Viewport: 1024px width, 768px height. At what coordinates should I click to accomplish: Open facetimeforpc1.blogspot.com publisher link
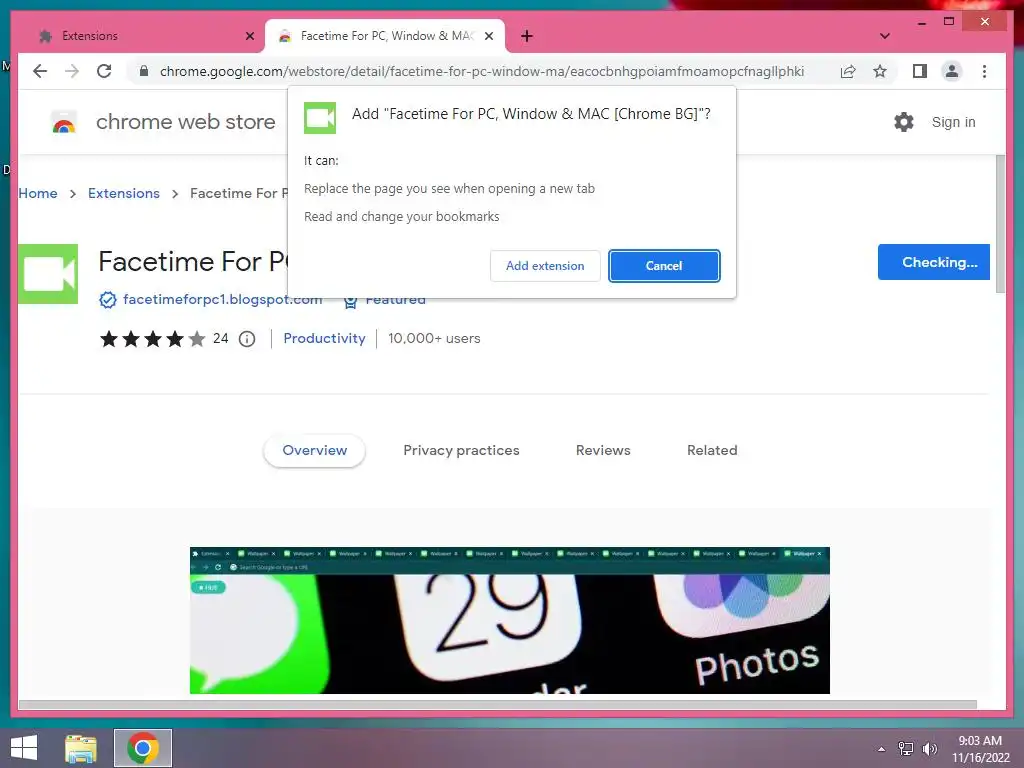pos(222,300)
